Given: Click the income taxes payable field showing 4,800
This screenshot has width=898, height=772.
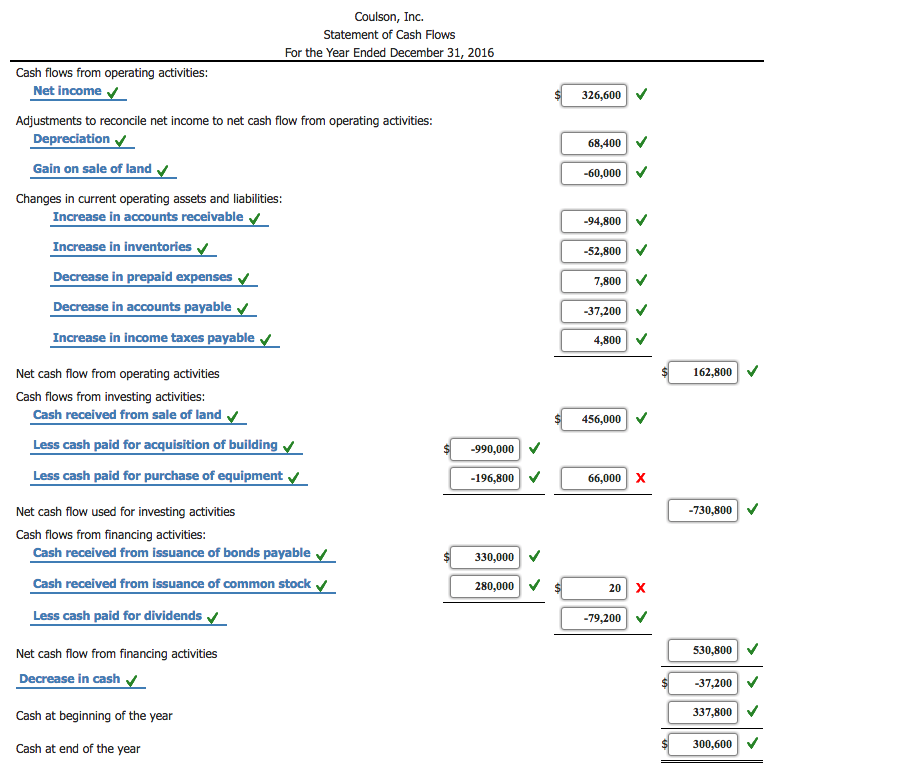Looking at the screenshot, I should [x=594, y=340].
